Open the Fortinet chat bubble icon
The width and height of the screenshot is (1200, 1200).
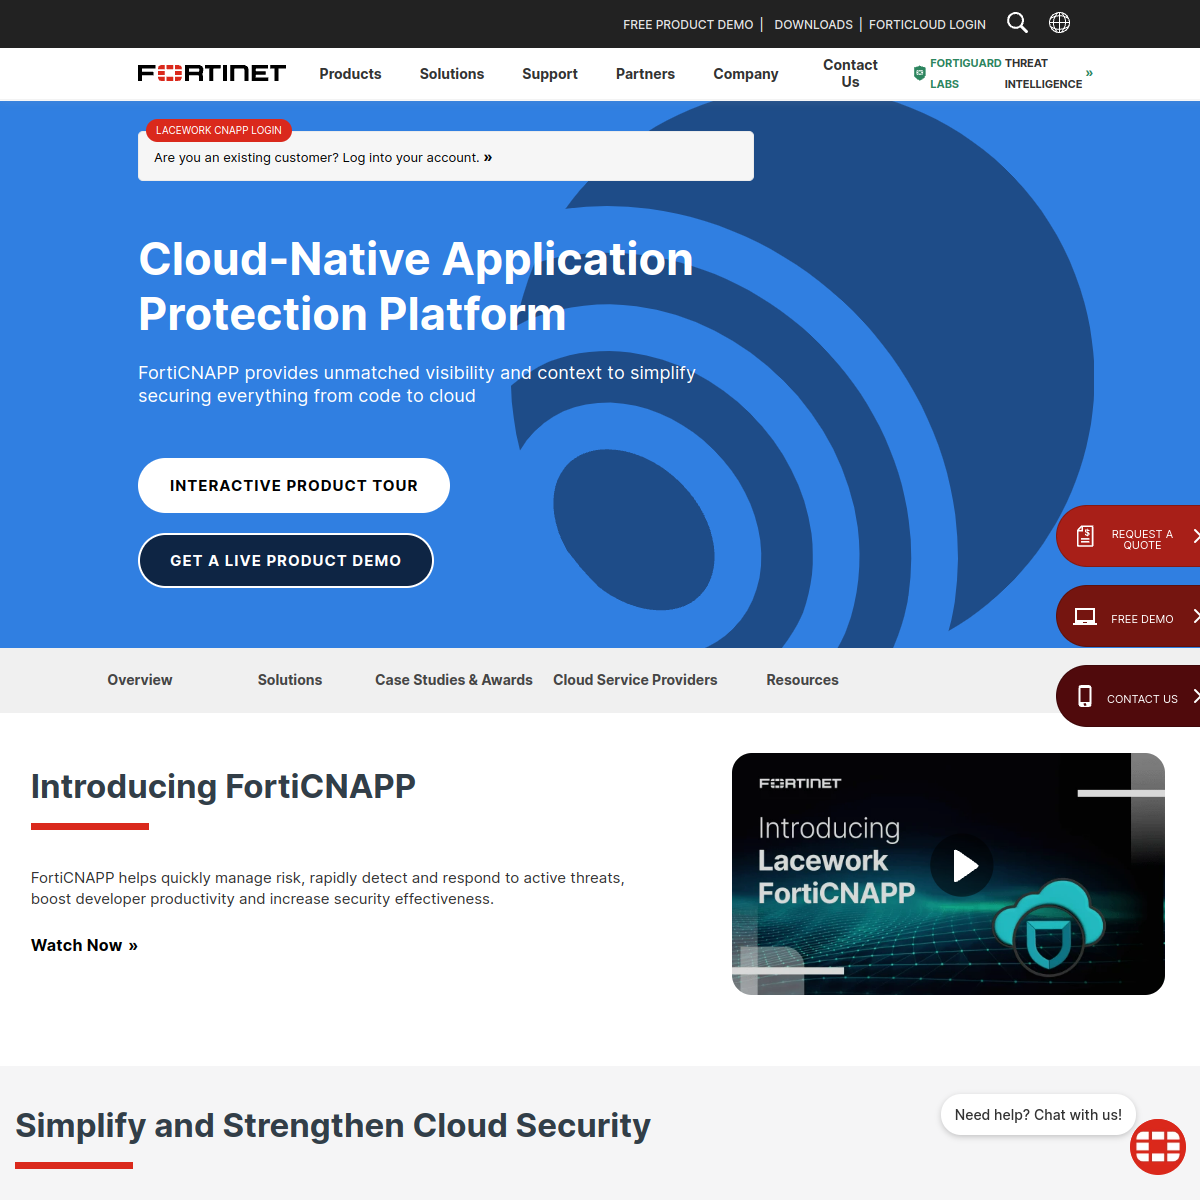click(x=1158, y=1147)
